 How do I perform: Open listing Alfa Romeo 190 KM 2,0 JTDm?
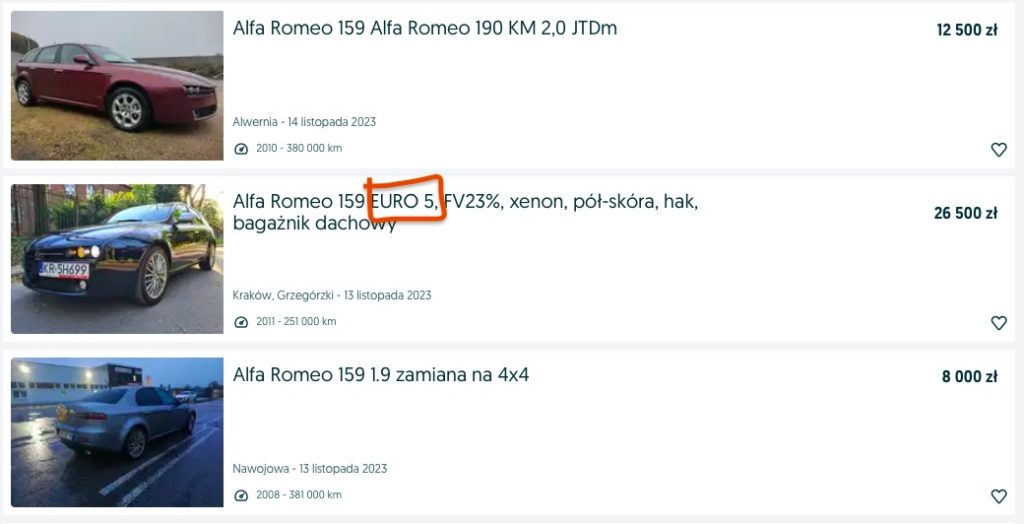click(x=424, y=28)
